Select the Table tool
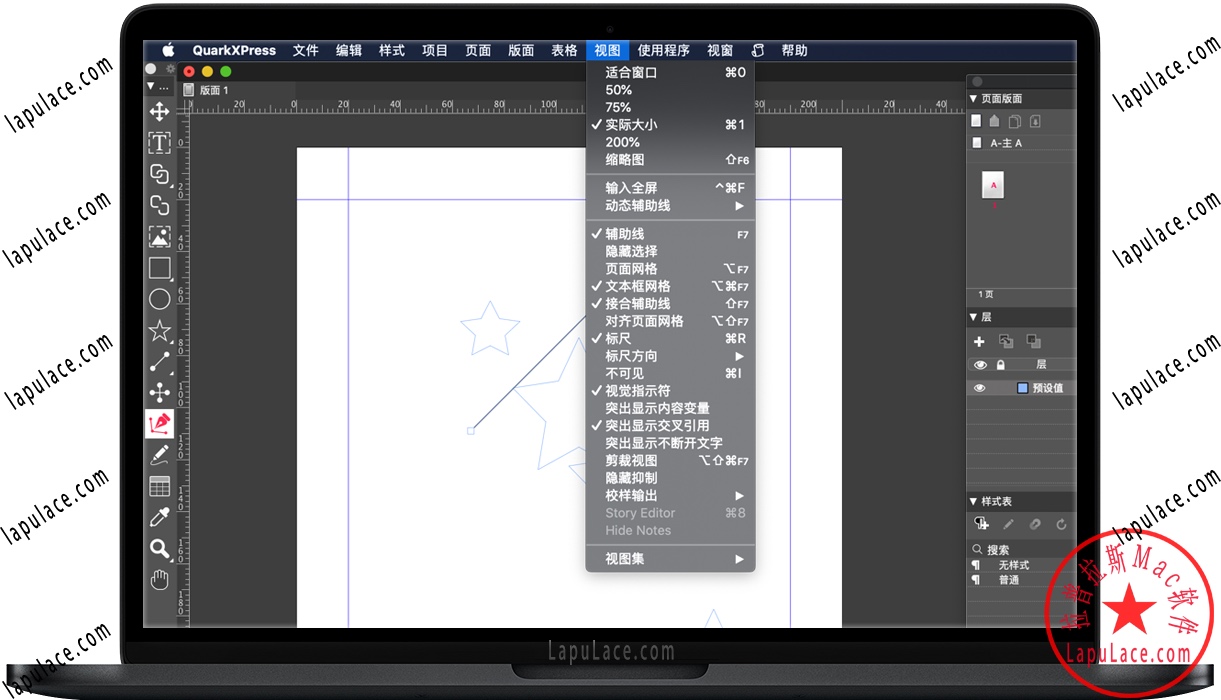 pos(159,487)
